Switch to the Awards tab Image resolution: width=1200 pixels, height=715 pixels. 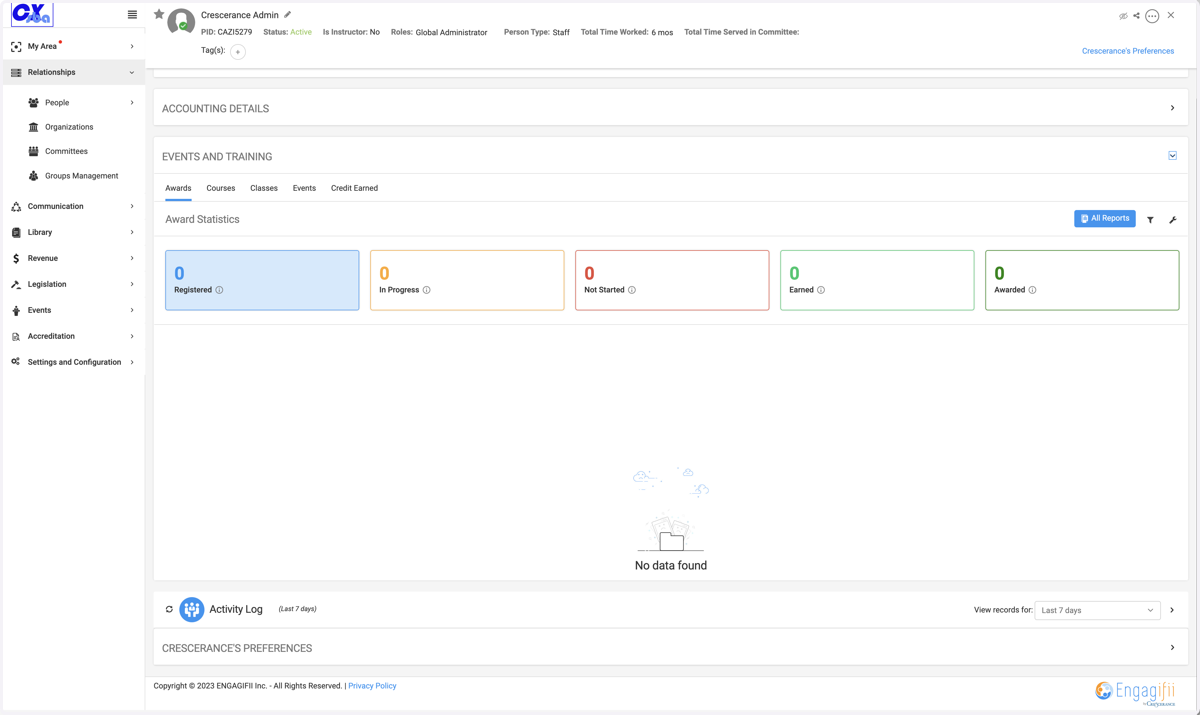point(178,188)
